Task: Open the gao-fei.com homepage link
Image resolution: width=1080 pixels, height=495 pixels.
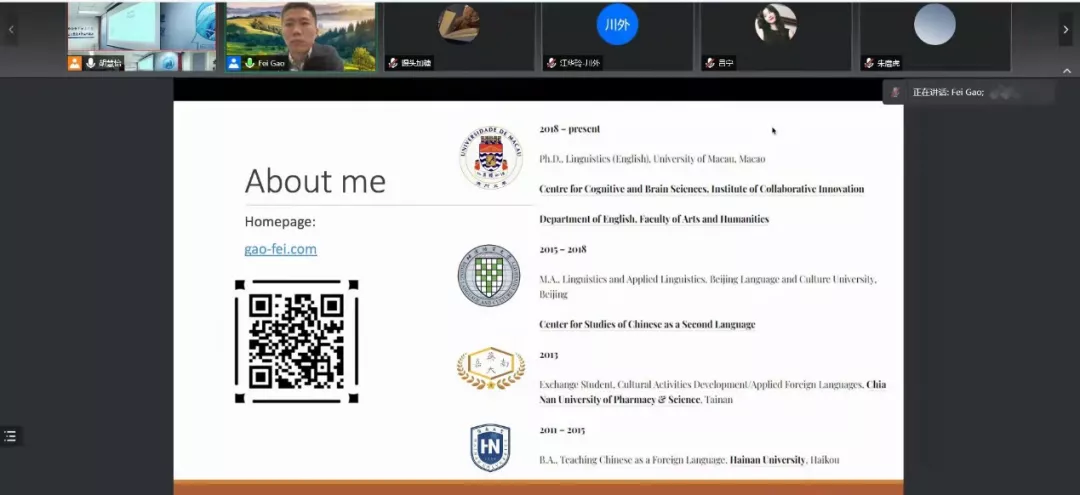Action: pyautogui.click(x=280, y=249)
